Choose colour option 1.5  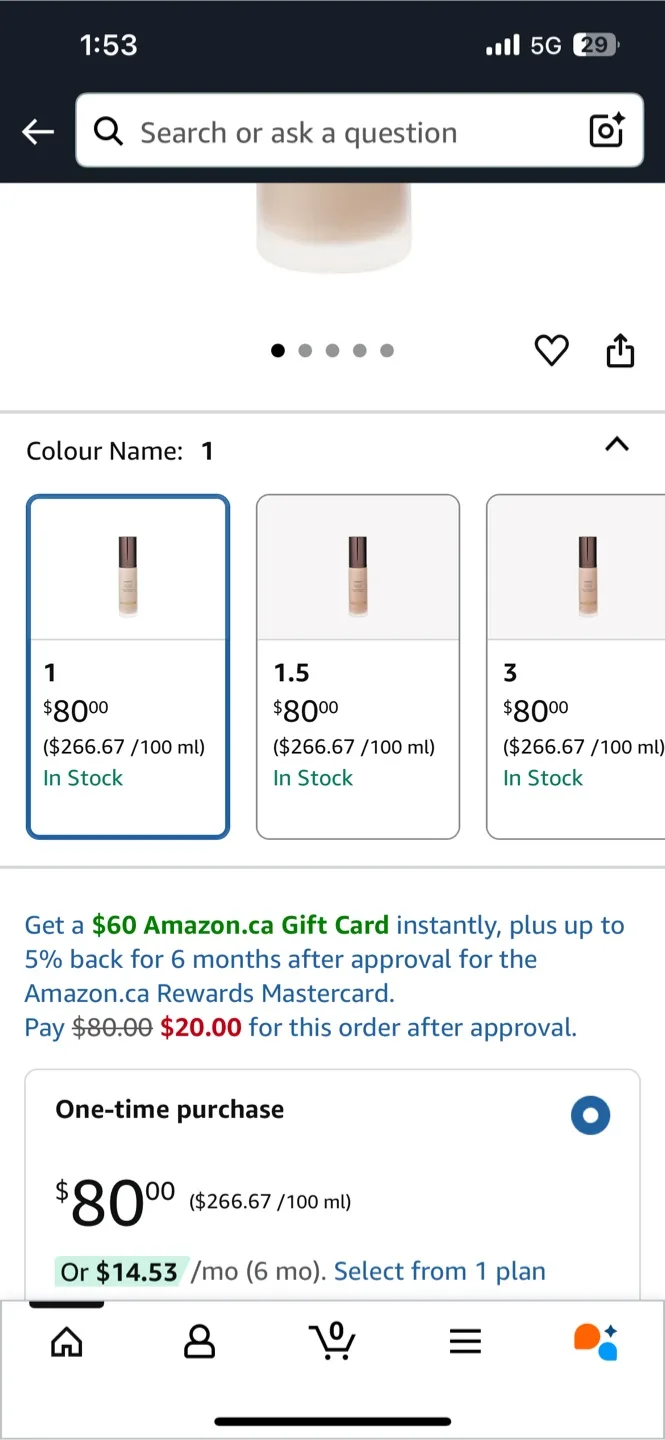(358, 666)
